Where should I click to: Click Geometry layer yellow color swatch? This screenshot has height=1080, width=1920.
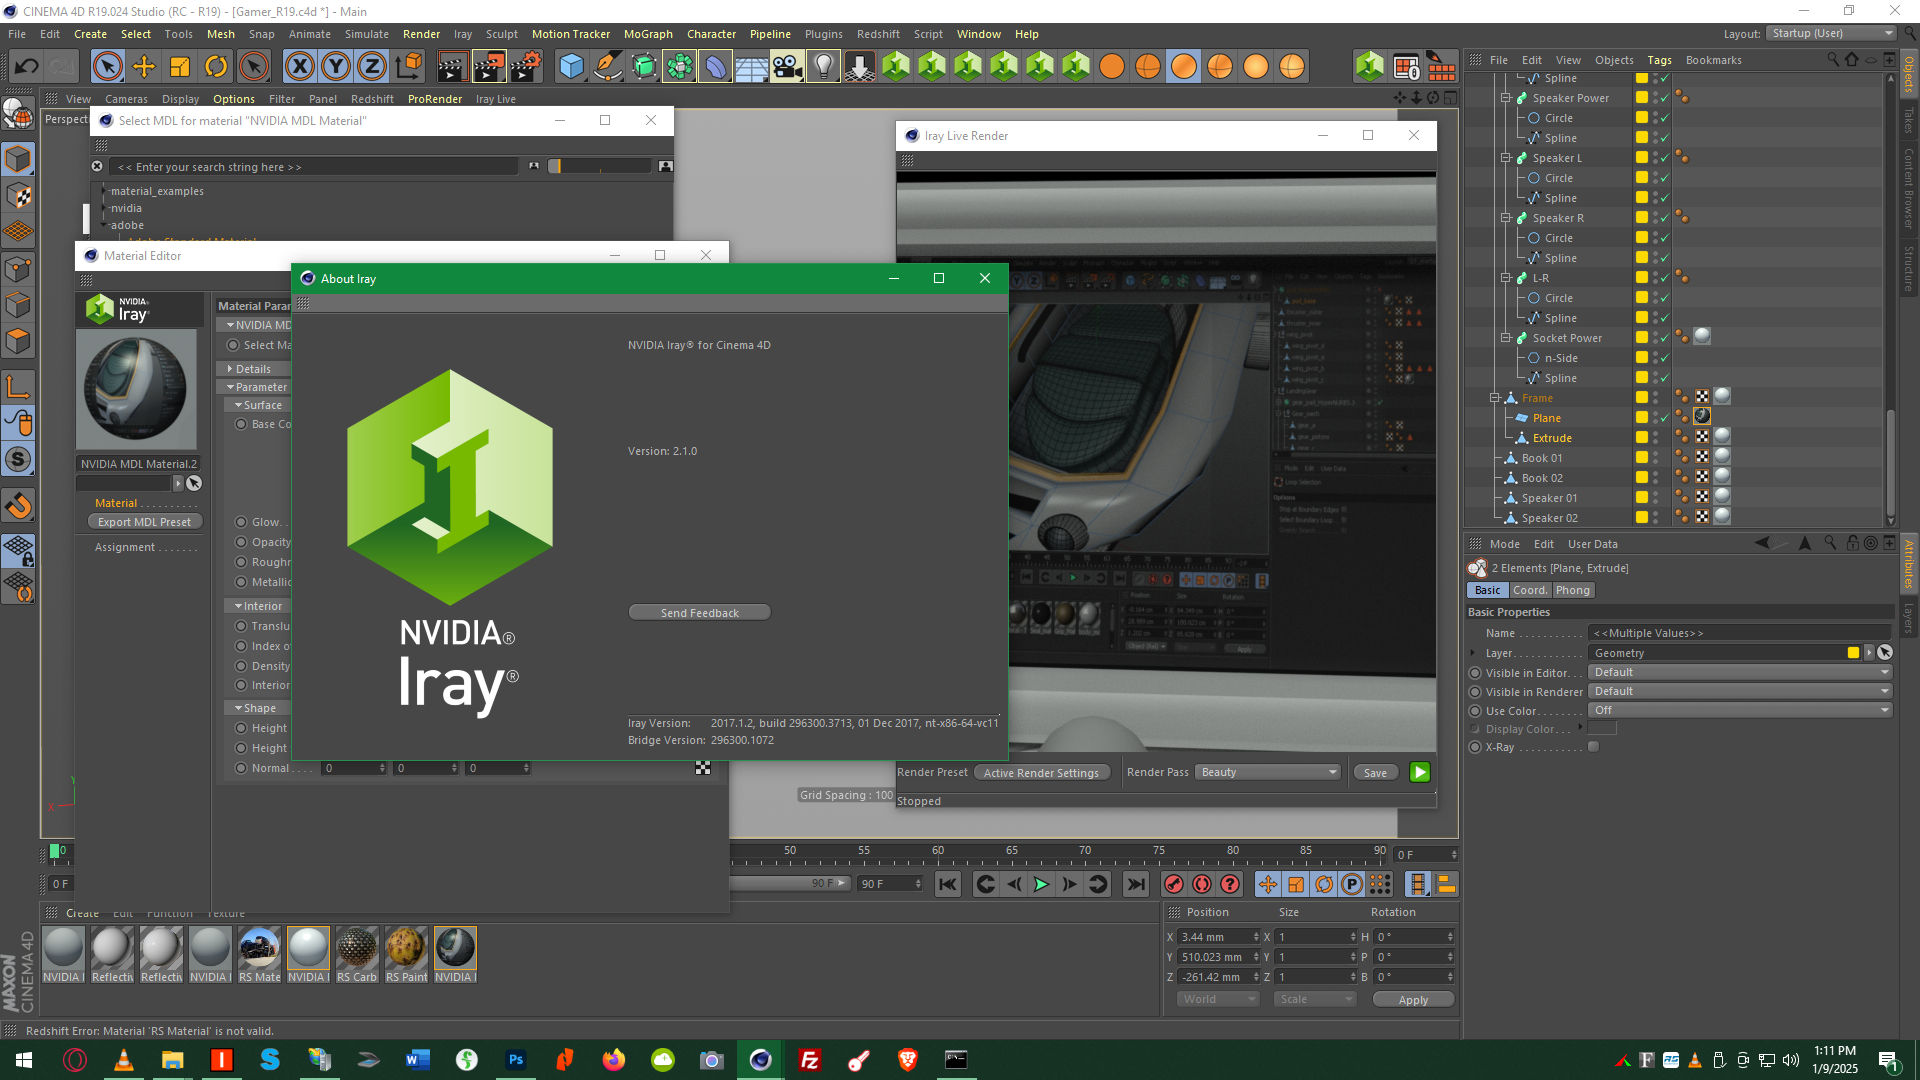(x=1853, y=653)
